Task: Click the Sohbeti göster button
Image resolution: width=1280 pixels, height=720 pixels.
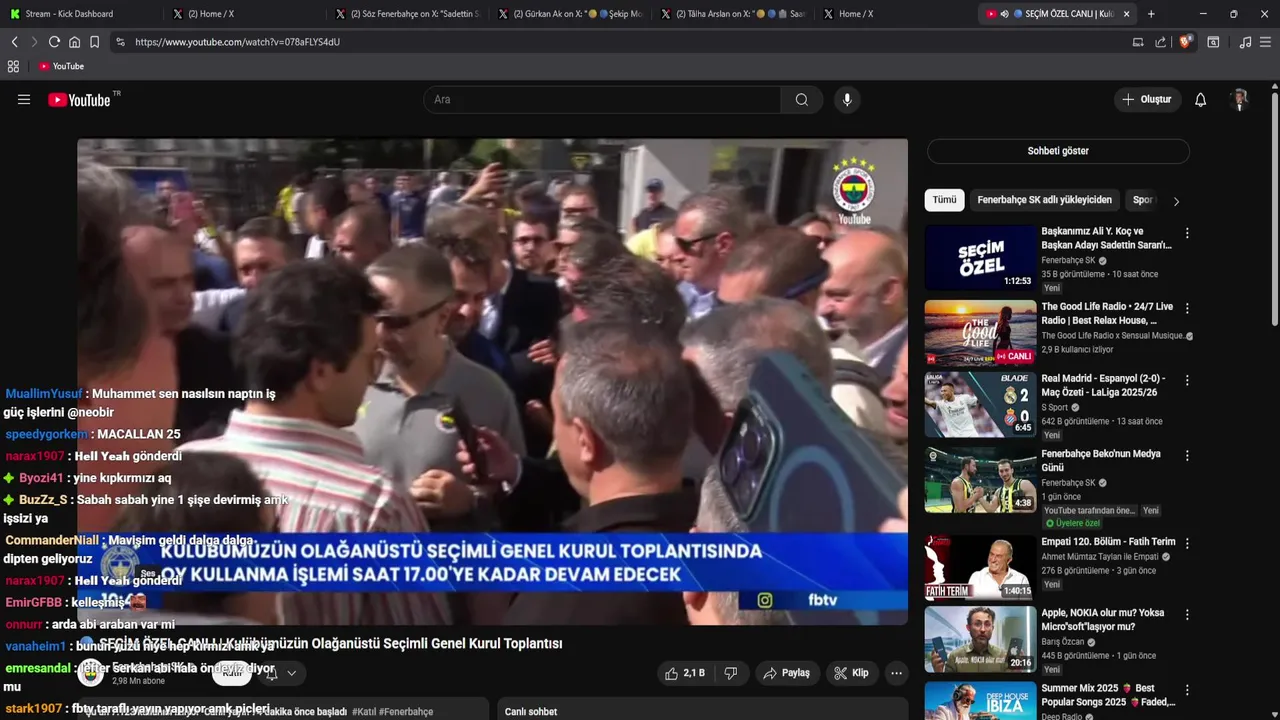Action: tap(1058, 151)
